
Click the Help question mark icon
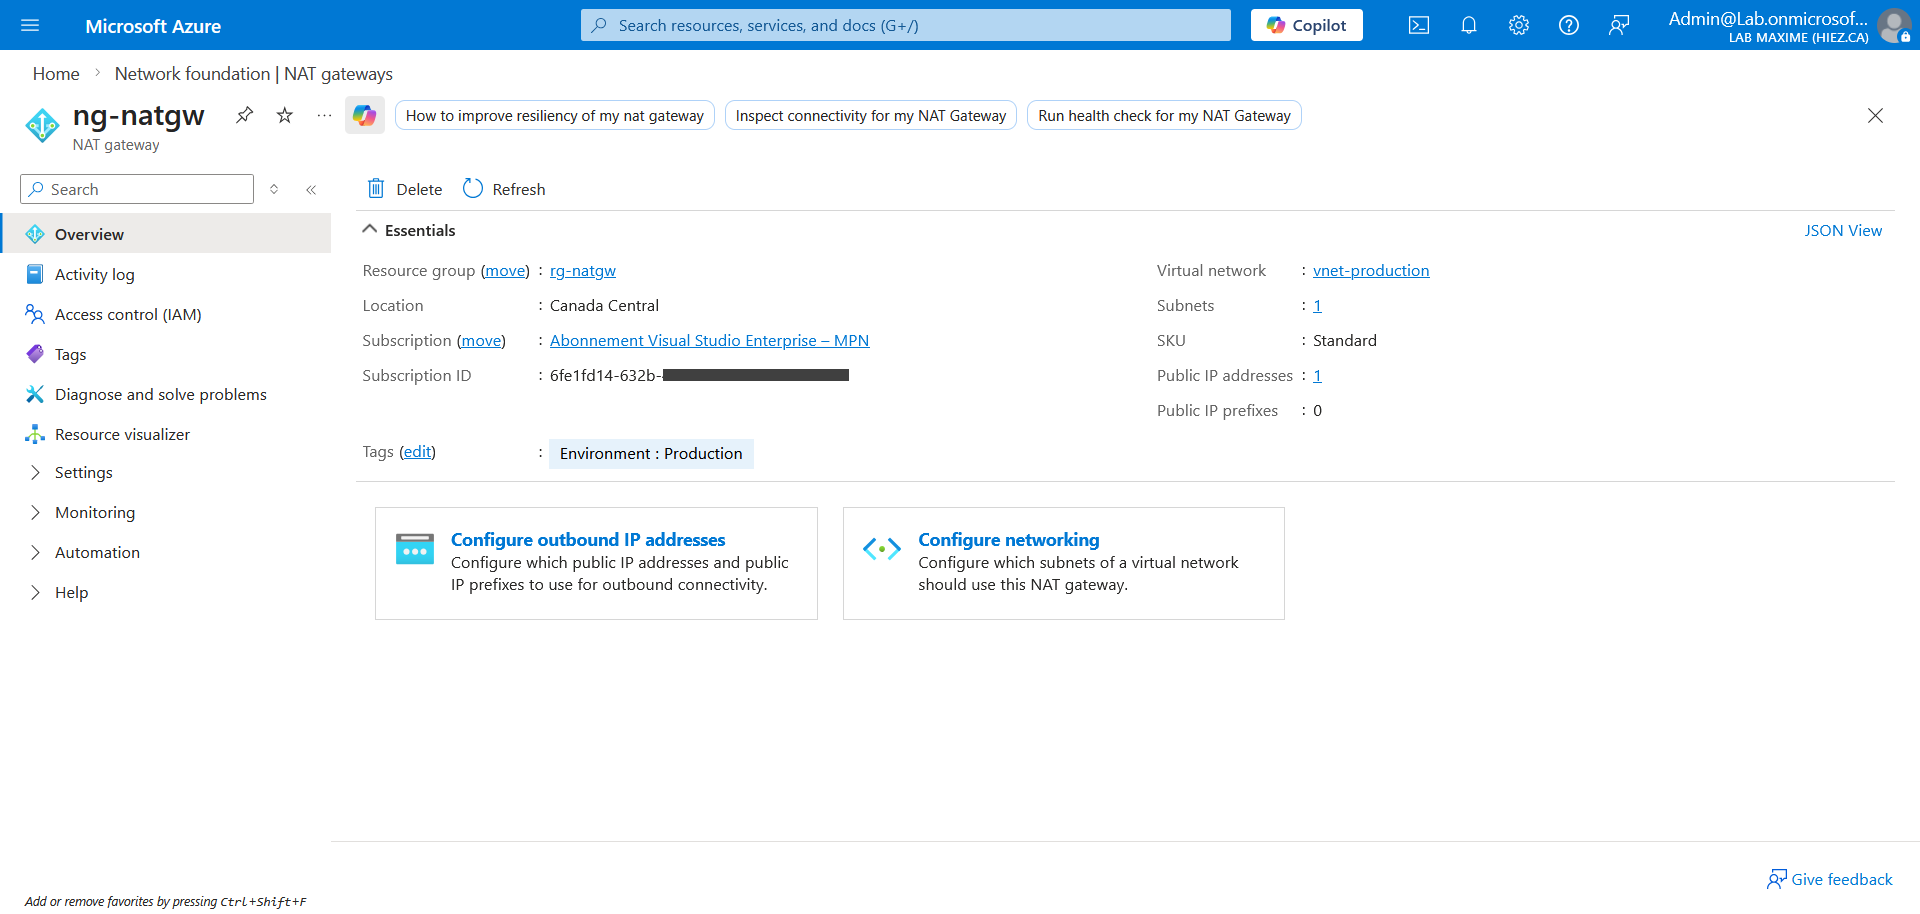click(x=1568, y=25)
